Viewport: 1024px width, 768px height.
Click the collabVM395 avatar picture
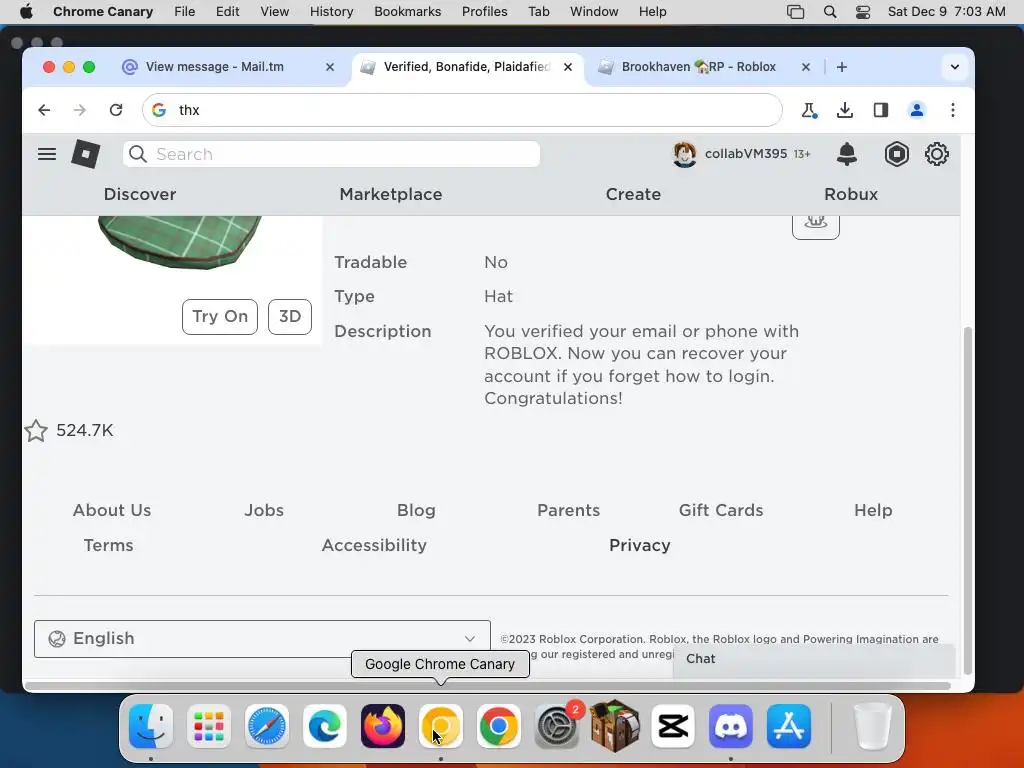pos(684,154)
